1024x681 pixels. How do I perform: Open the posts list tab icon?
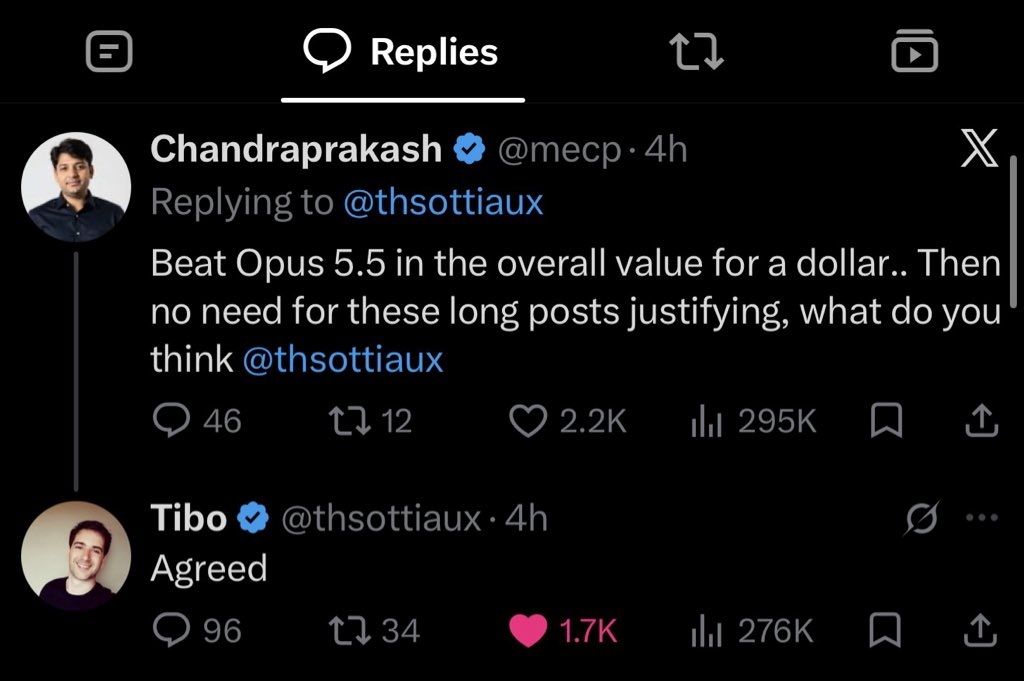[x=109, y=52]
